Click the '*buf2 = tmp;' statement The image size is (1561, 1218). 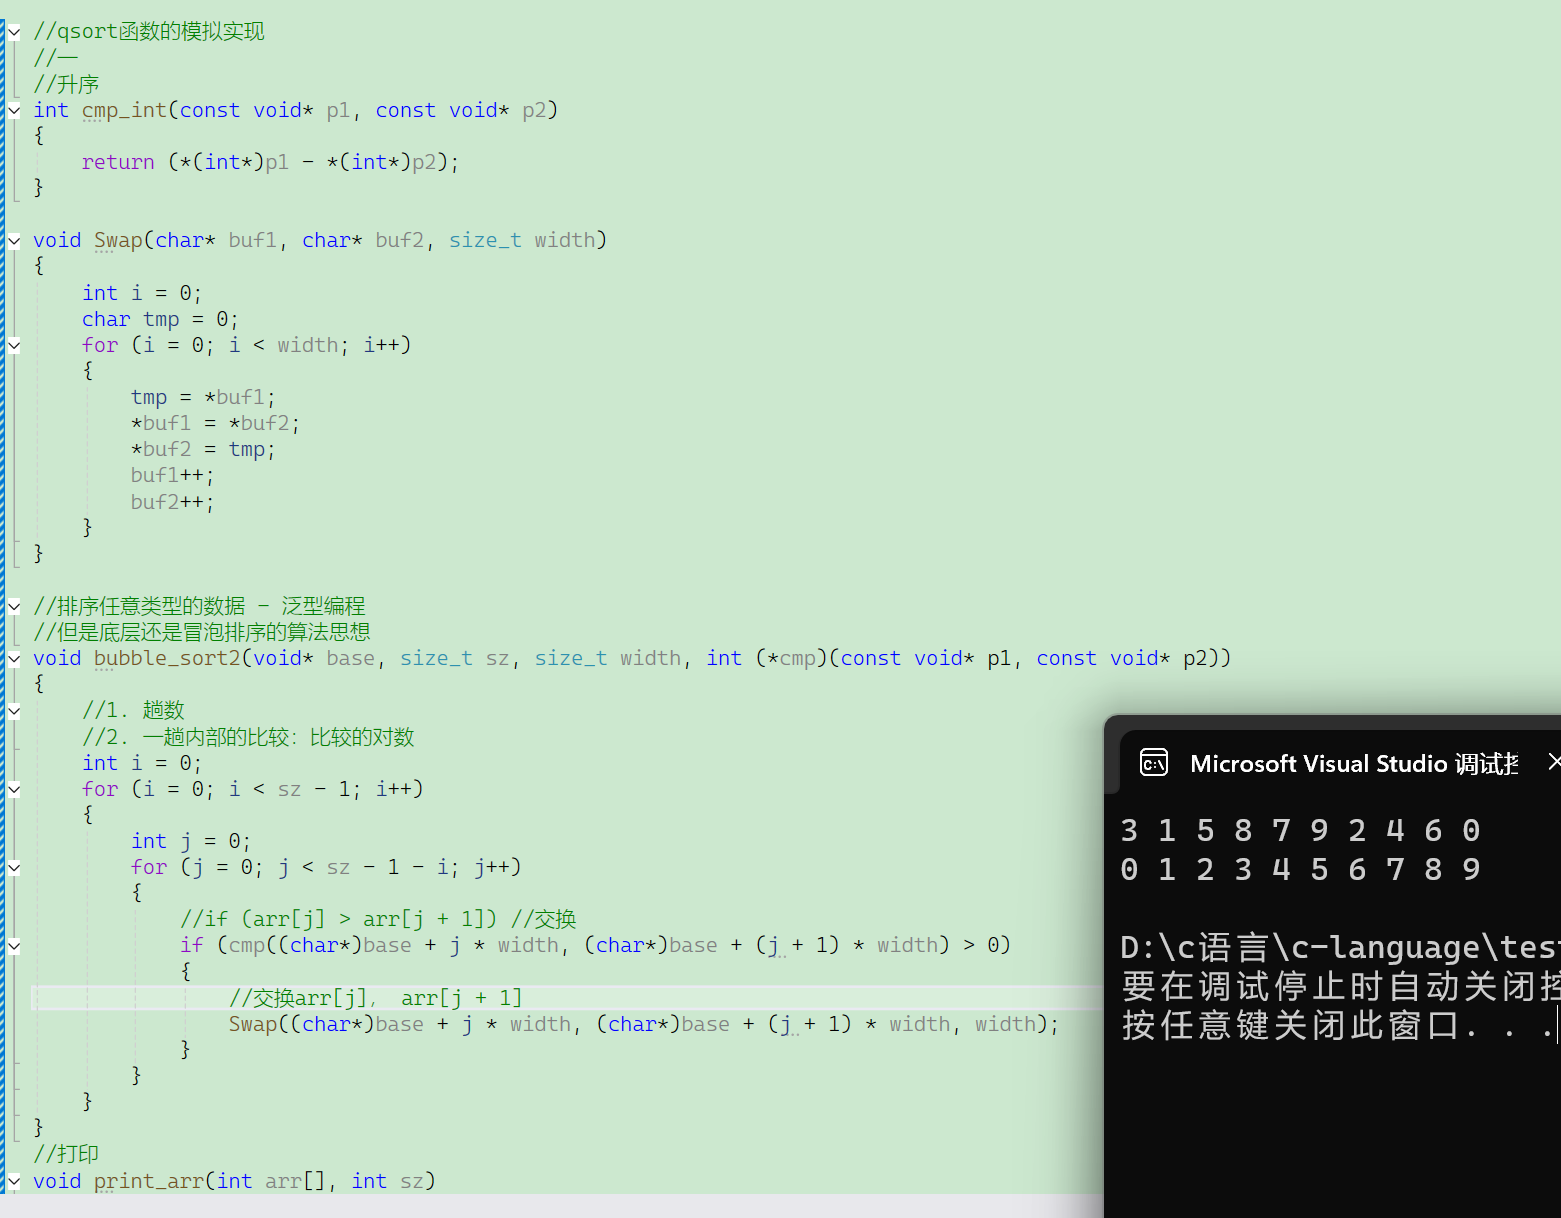click(x=203, y=449)
